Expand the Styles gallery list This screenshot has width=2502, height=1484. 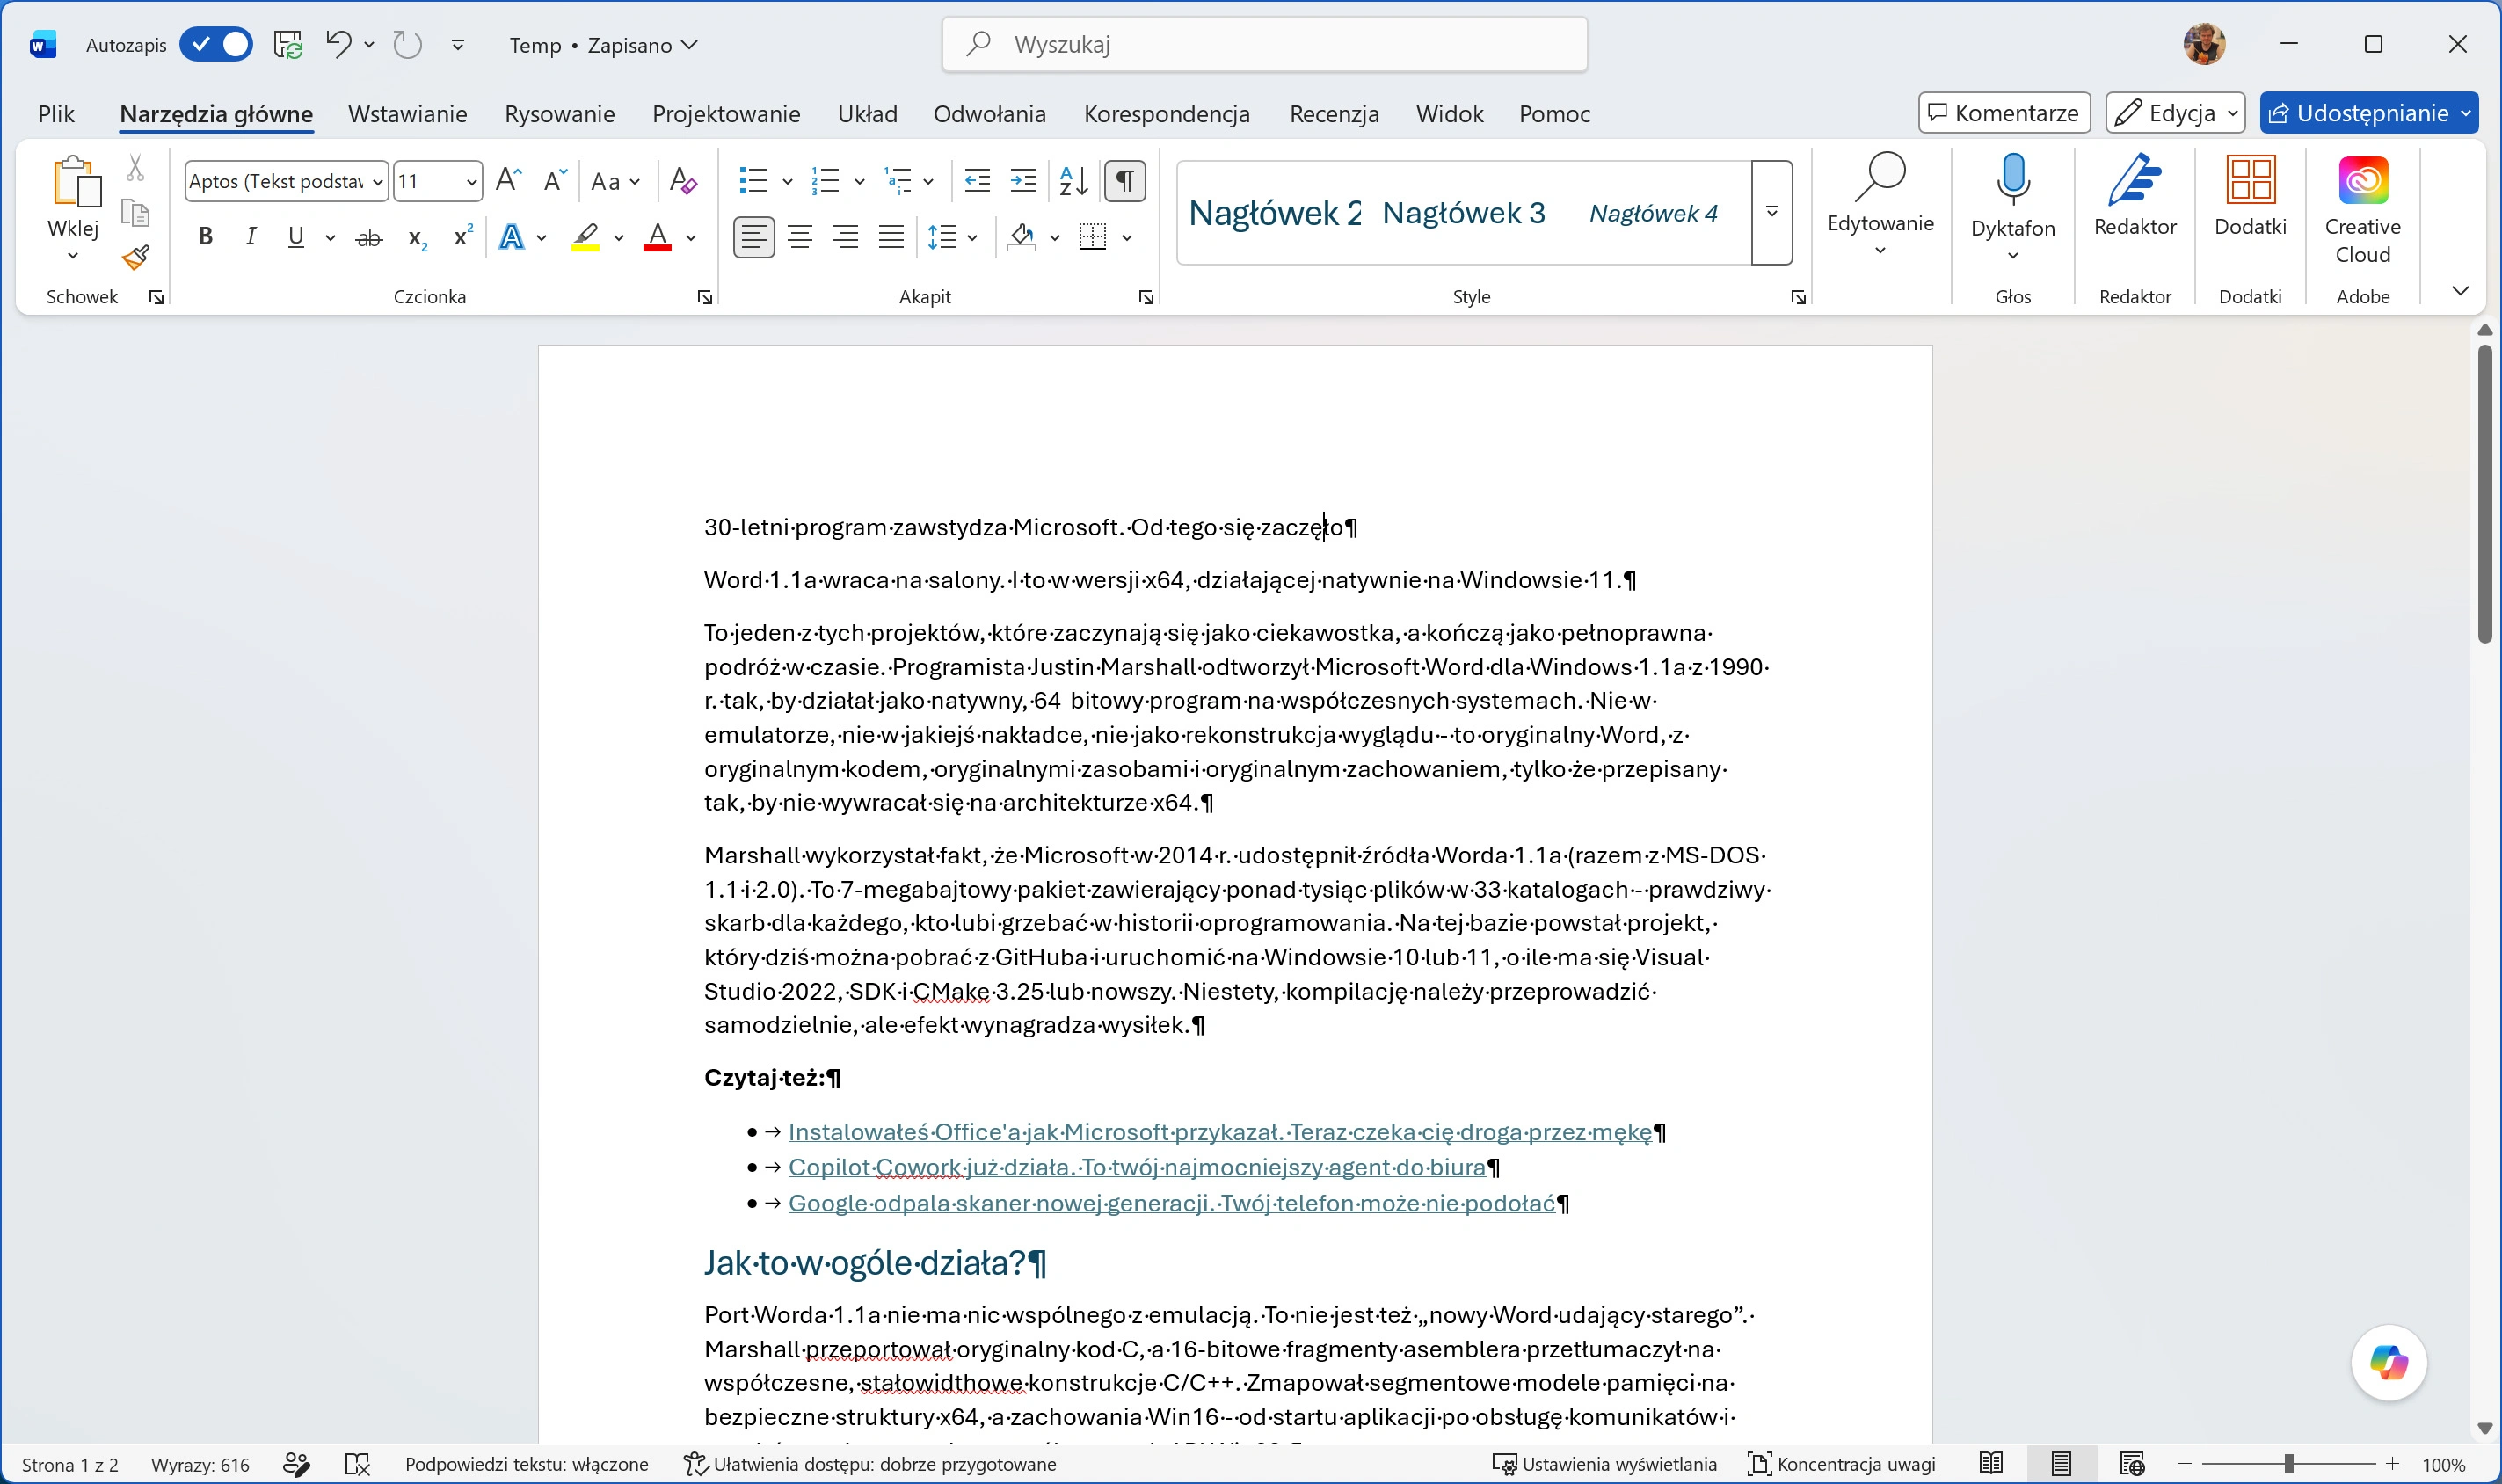coord(1771,212)
